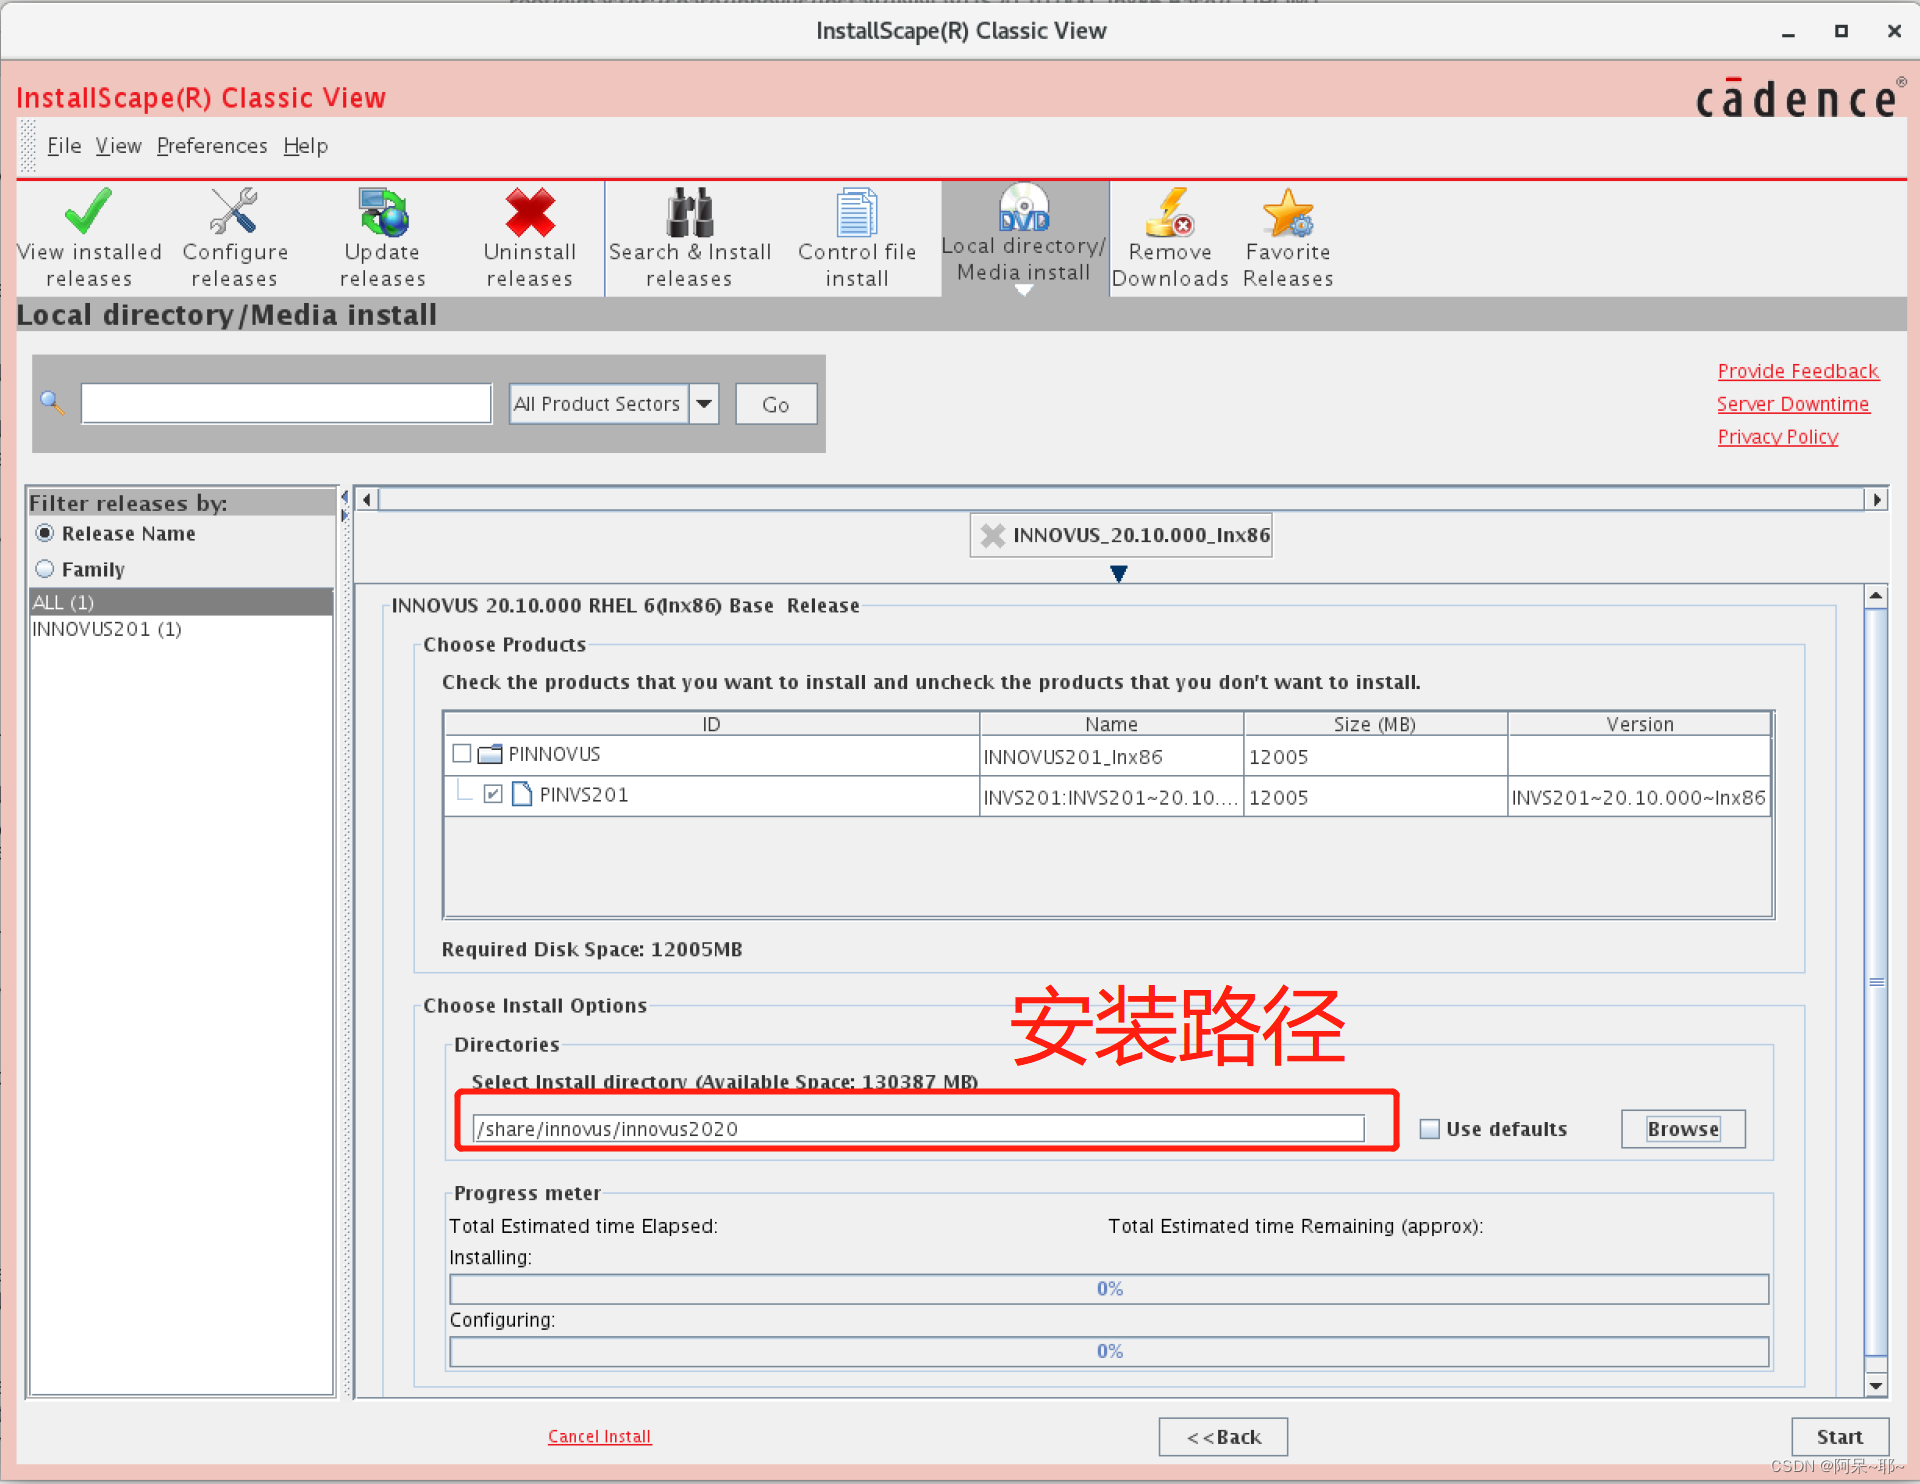Collapse the release panel with down triangle
Screen dimensions: 1920x1484
tap(1118, 573)
